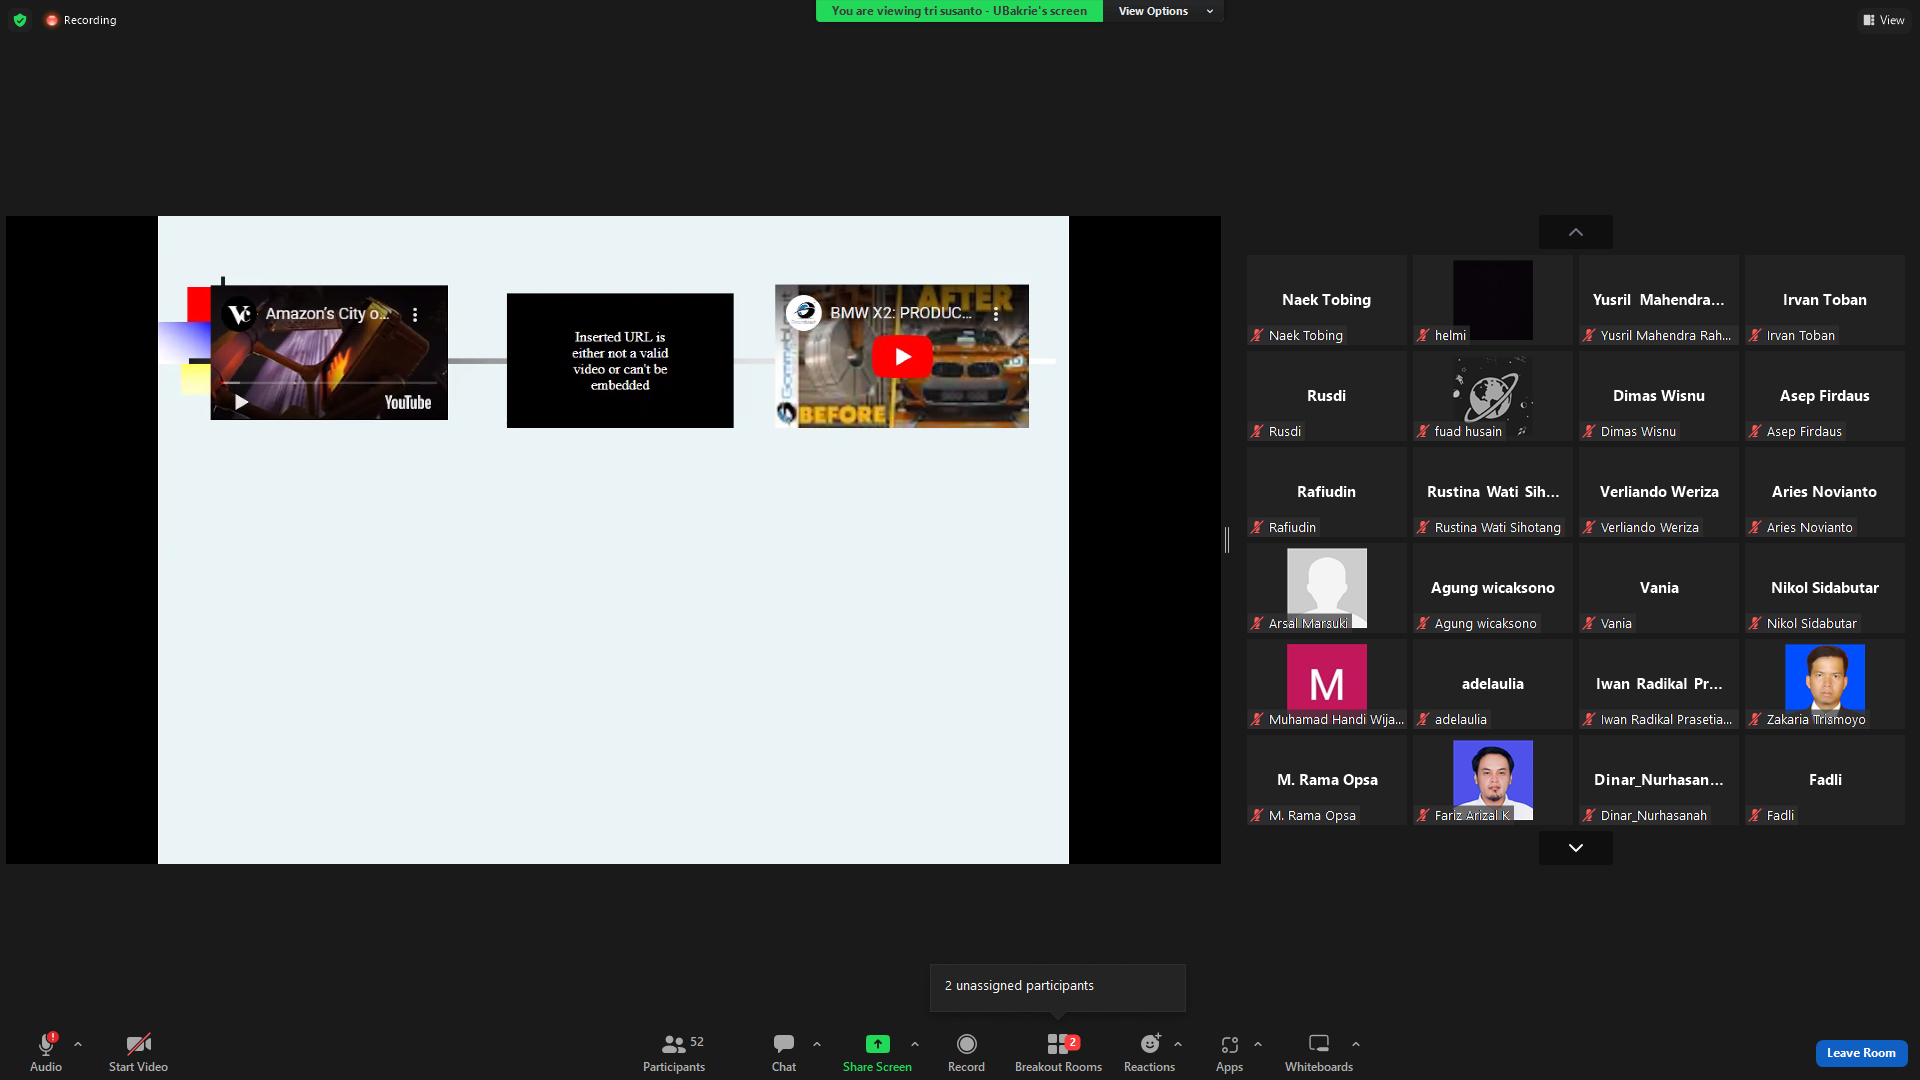The image size is (1920, 1080).
Task: Open Breakout Rooms
Action: 1058,1053
